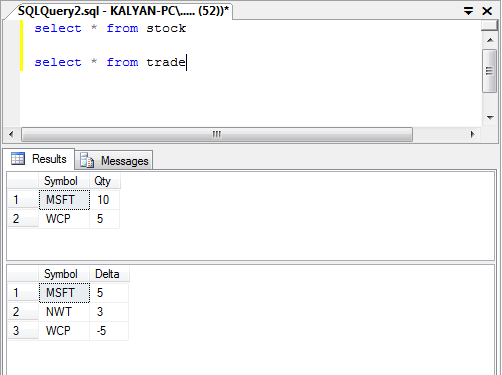502x375 pixels.
Task: Select the MSFT cell in stock results
Action: point(64,200)
